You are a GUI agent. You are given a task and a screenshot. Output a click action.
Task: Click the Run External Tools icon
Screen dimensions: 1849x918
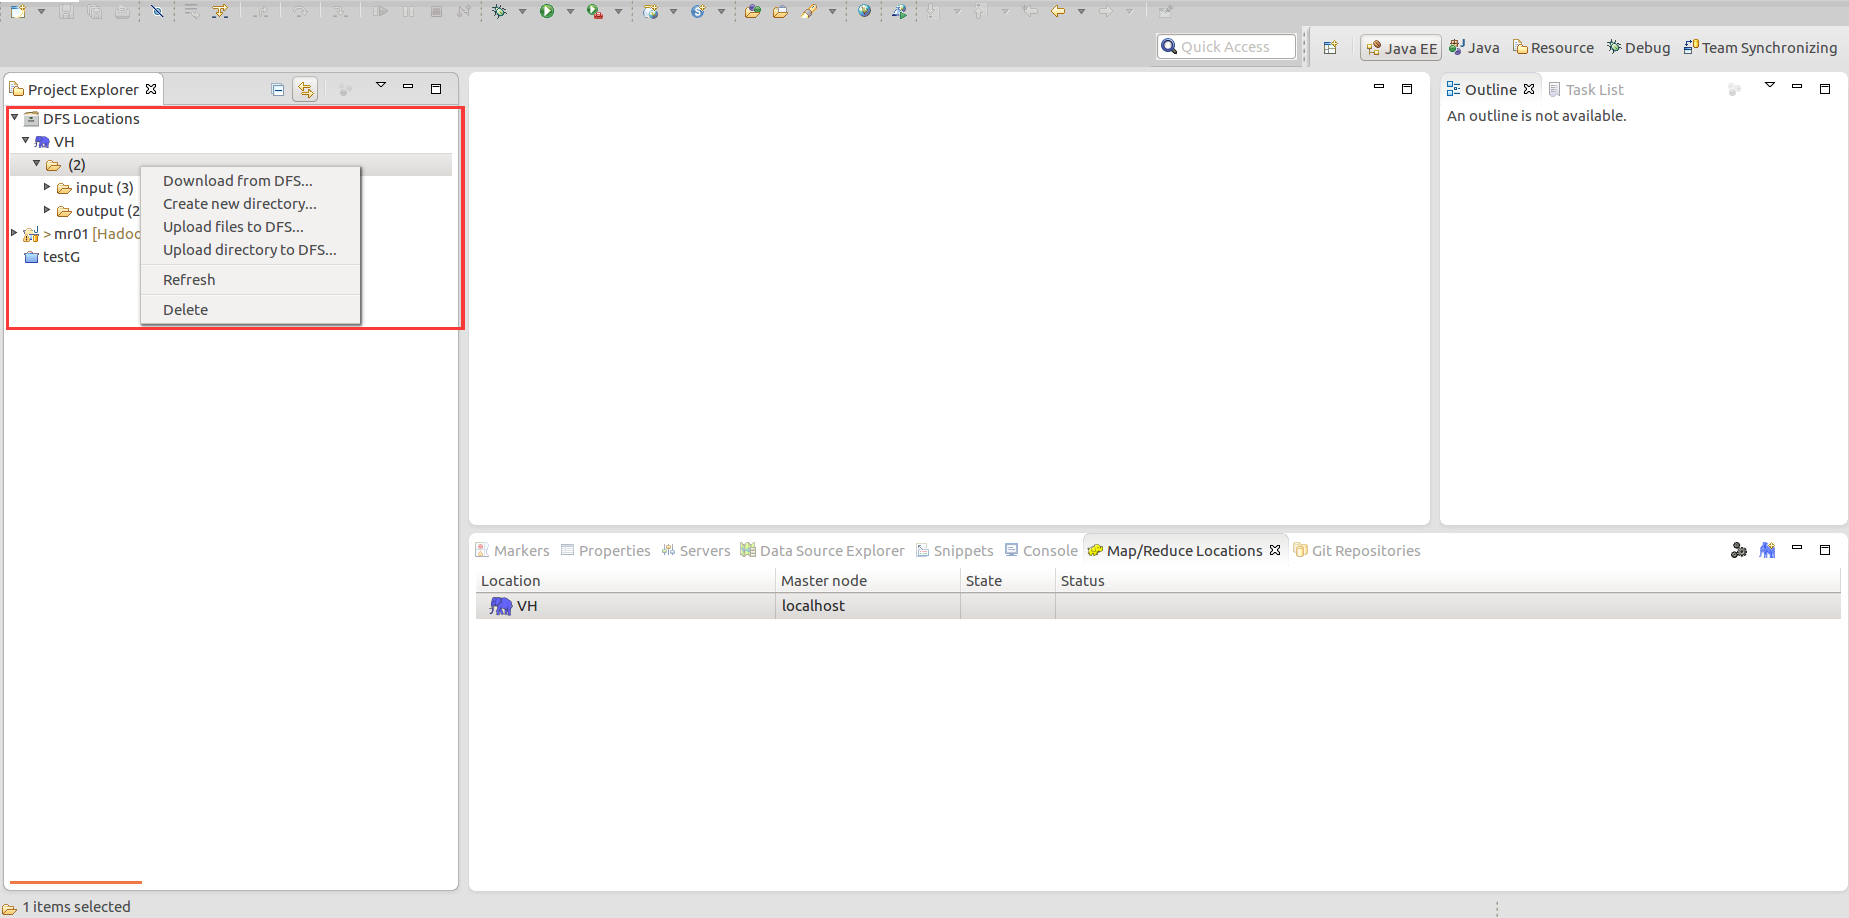[595, 11]
